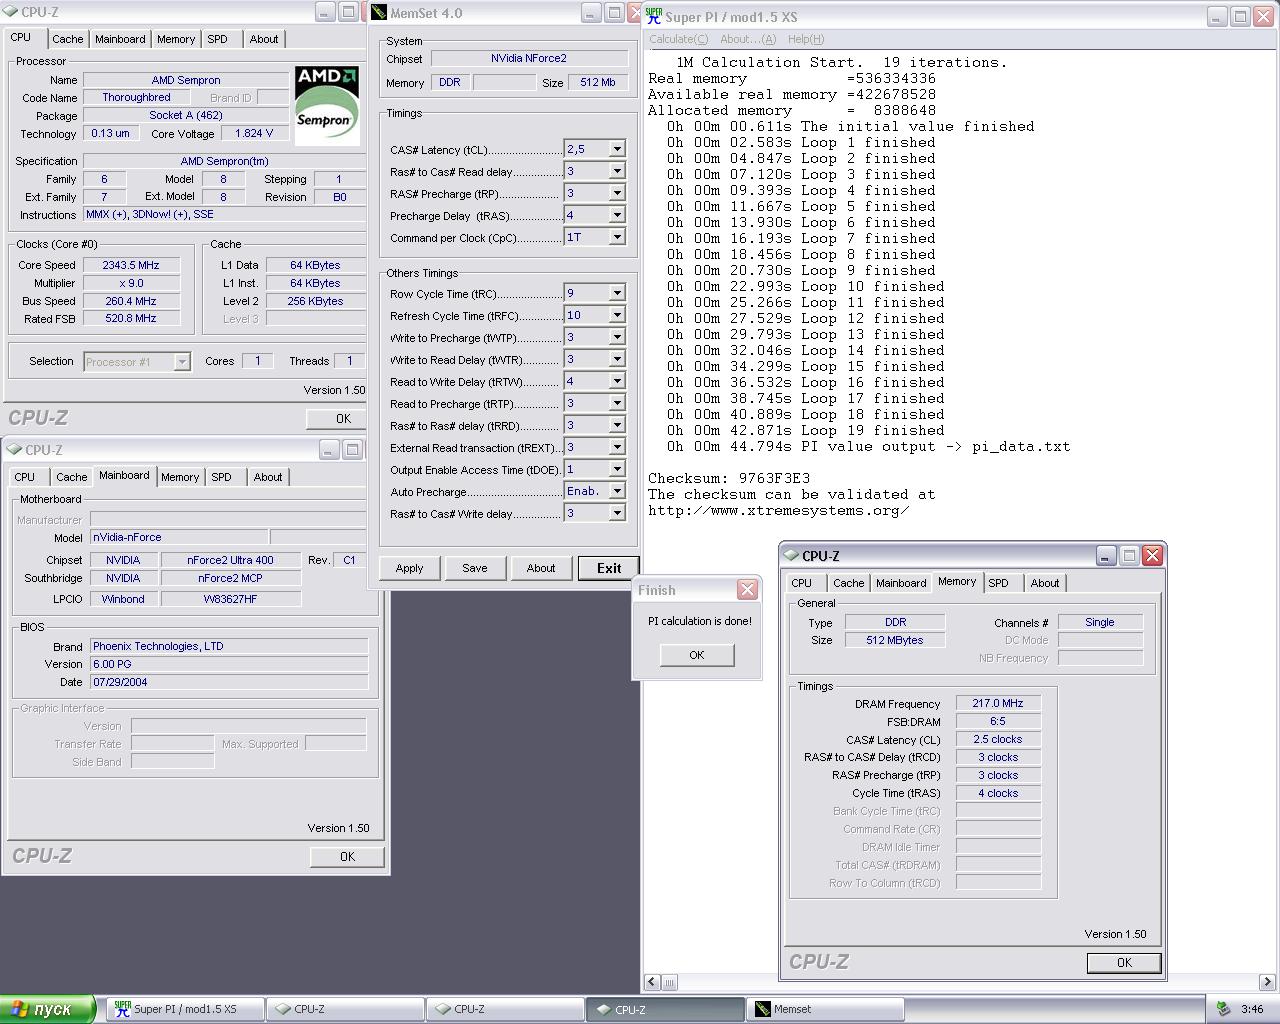Click the AMD Sempron logo in CPU-Z
Screen dimensions: 1280x1024
coord(327,105)
